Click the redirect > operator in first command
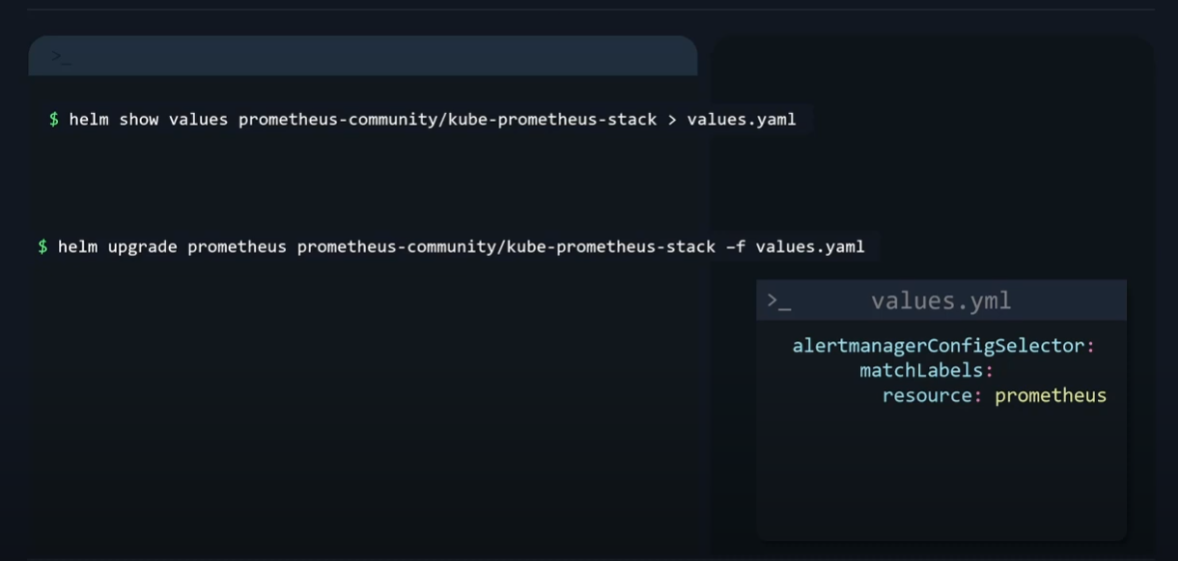Screen dimensions: 1178x561 [x=672, y=120]
